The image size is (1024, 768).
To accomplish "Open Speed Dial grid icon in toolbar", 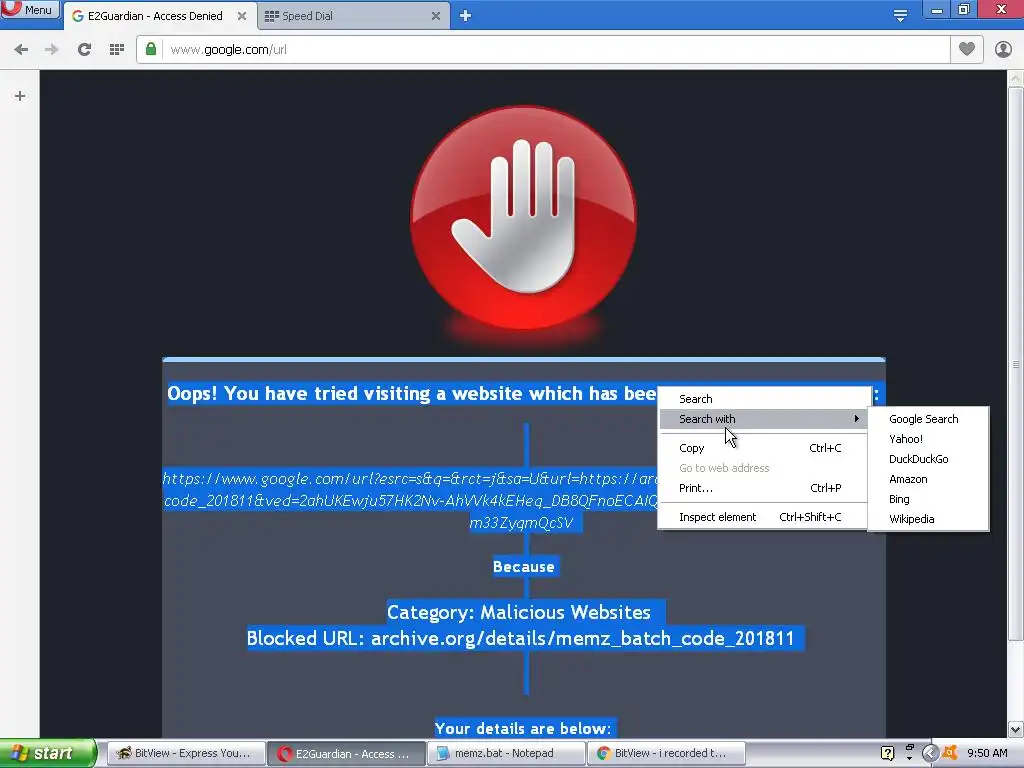I will click(117, 50).
